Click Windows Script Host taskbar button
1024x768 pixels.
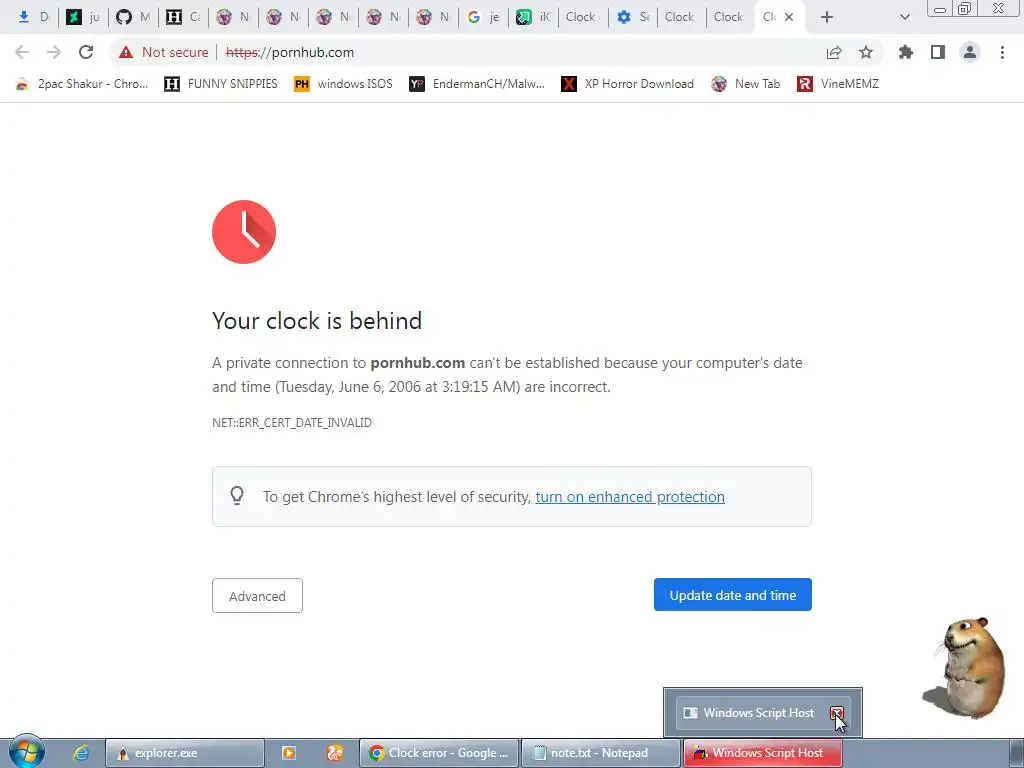(762, 753)
